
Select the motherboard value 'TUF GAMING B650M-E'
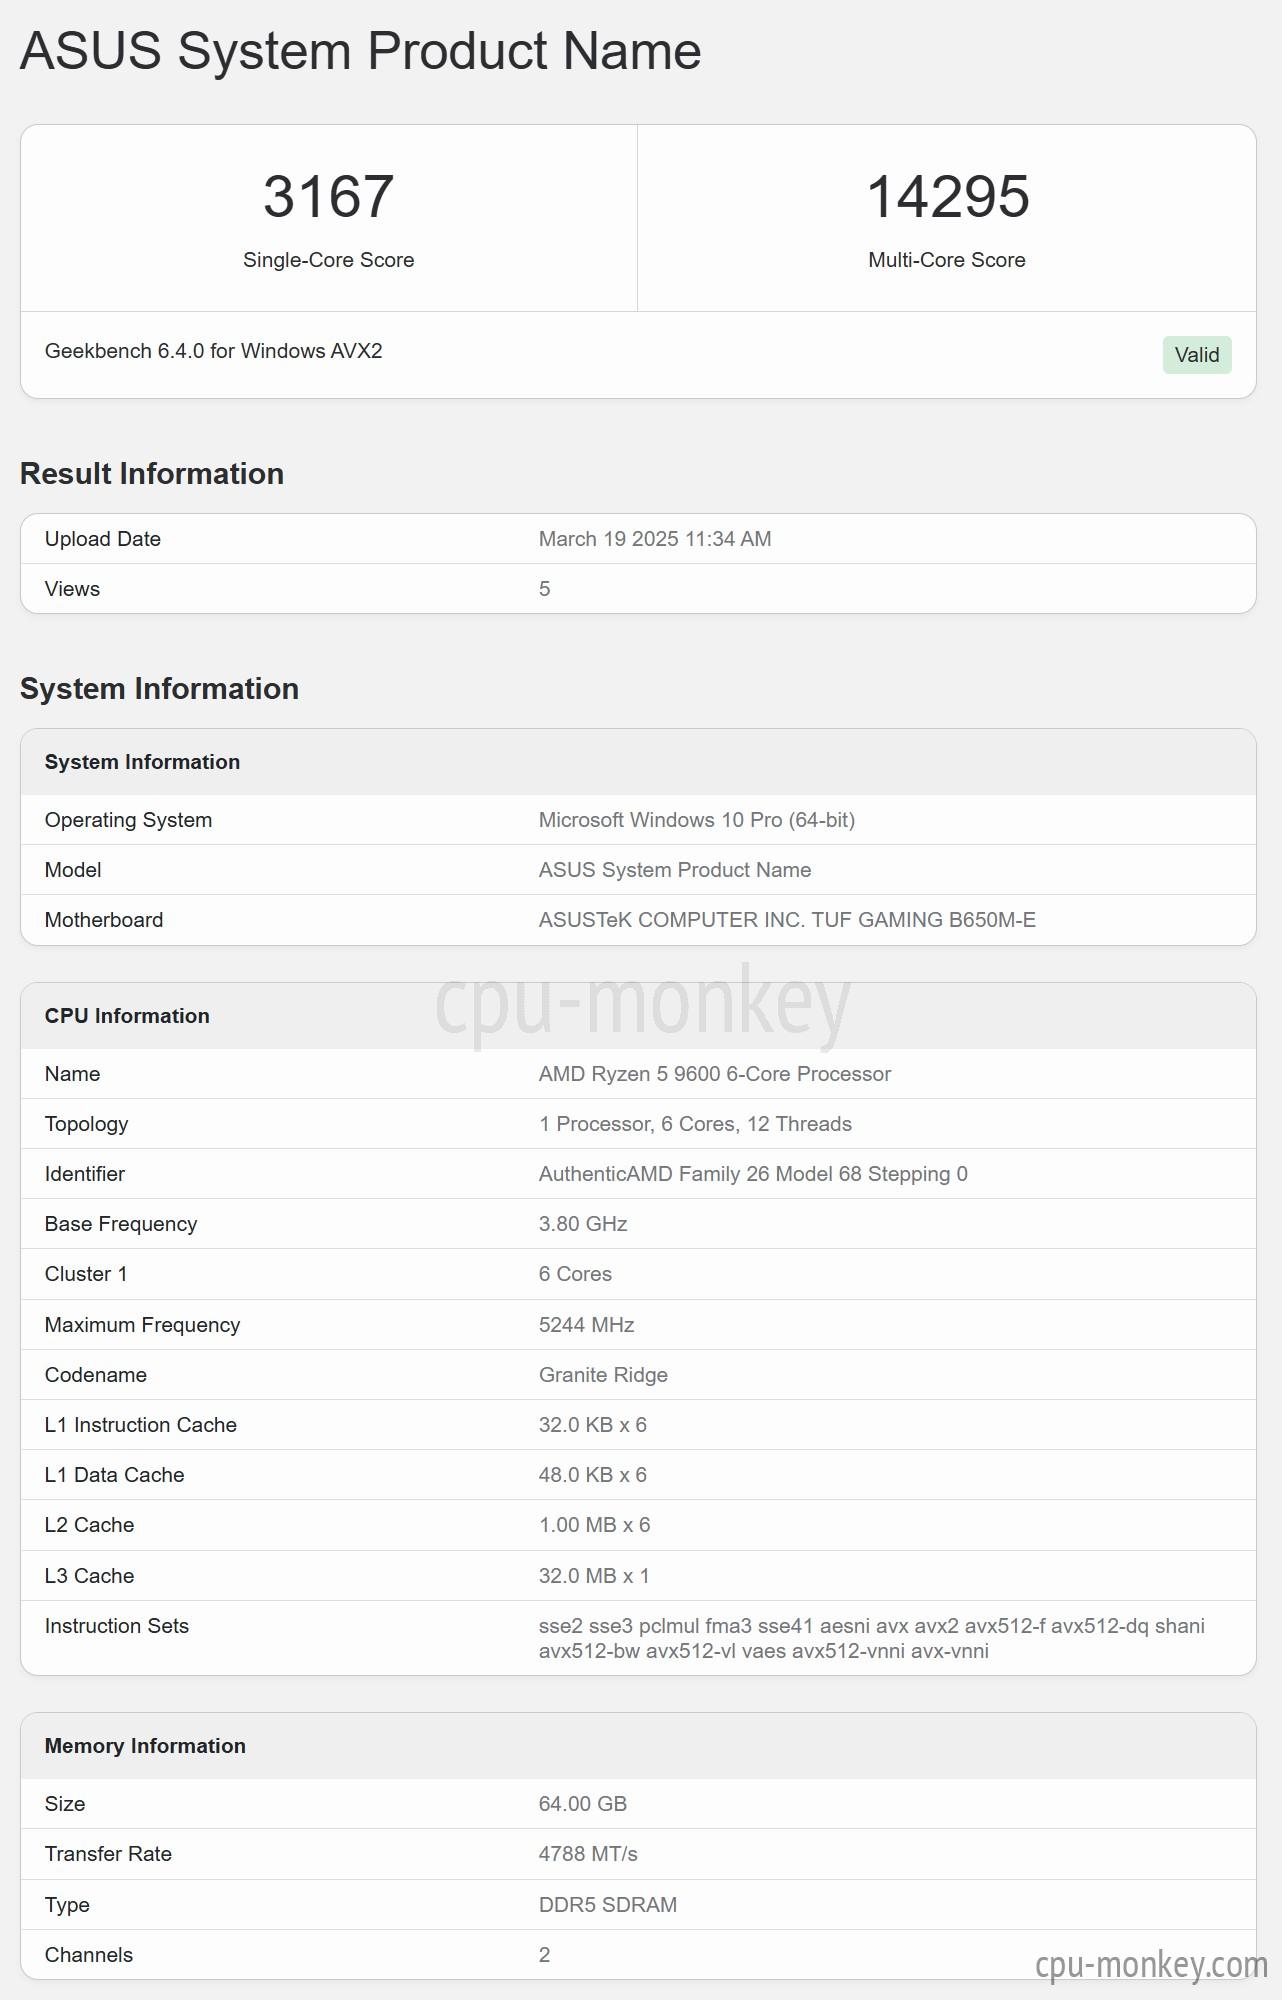[x=923, y=920]
